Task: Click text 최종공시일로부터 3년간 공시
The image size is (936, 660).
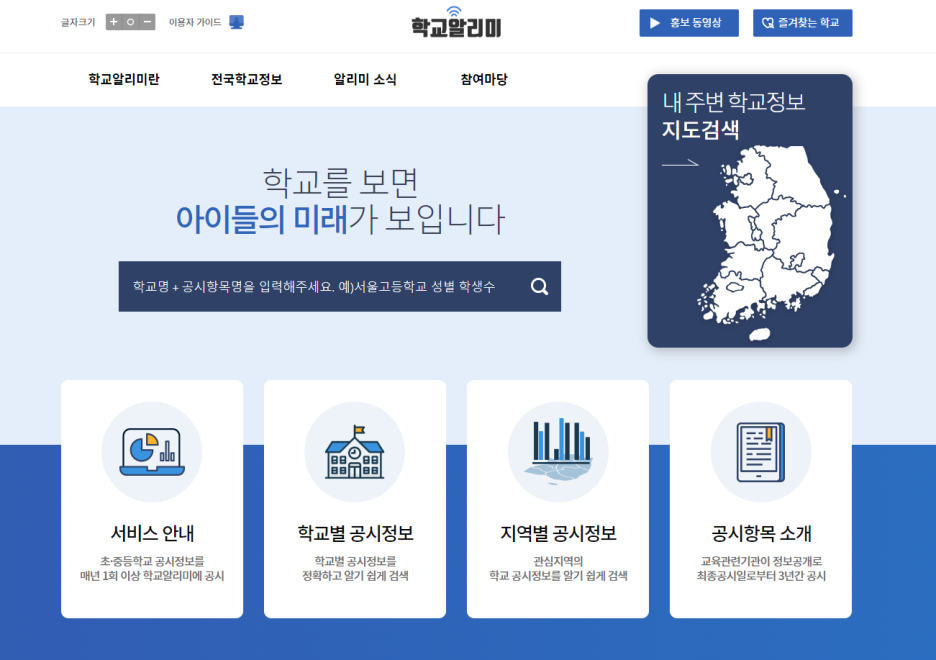Action: point(761,576)
